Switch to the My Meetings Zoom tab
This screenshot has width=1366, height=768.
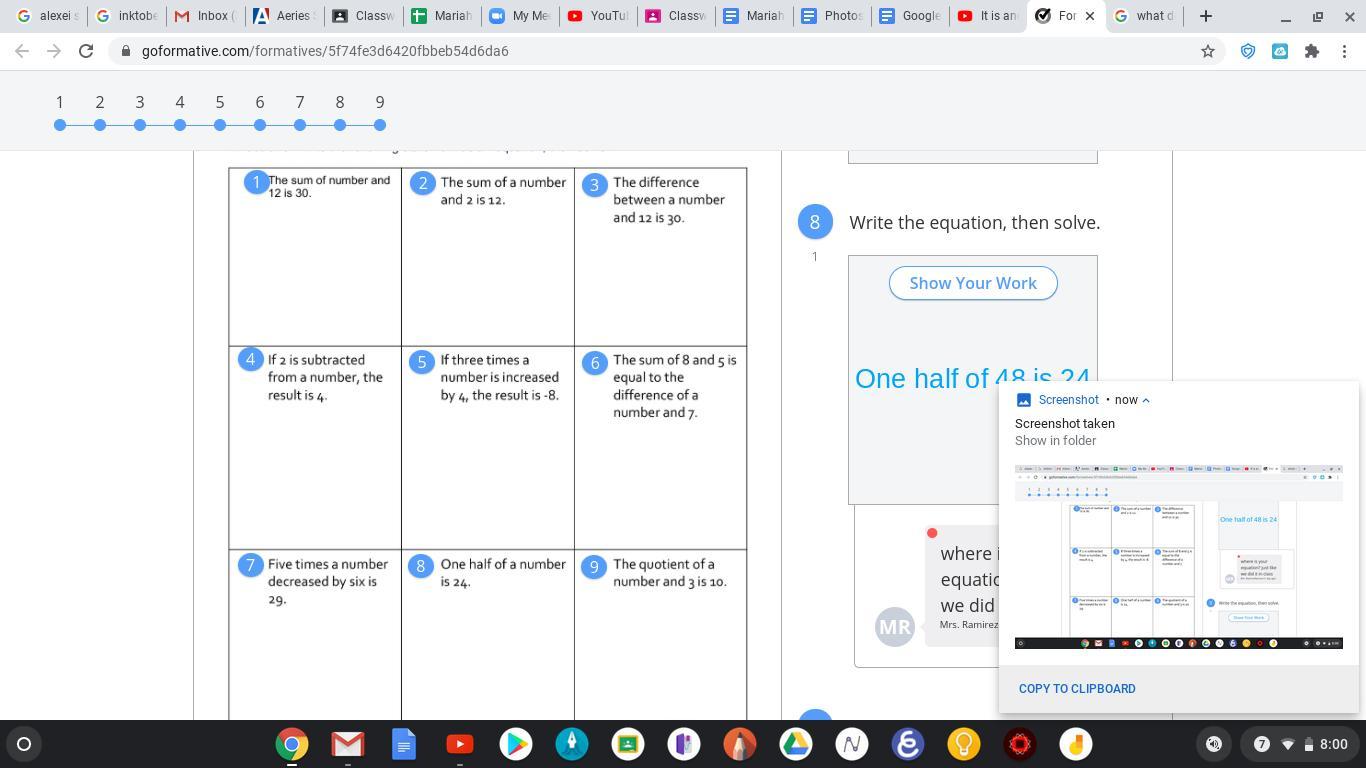click(x=519, y=16)
